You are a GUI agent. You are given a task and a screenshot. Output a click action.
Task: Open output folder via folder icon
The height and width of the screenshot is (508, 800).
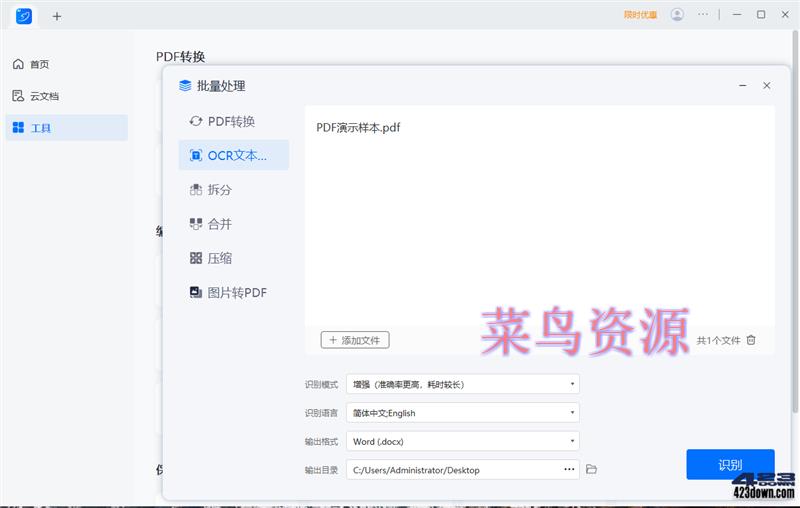point(591,469)
